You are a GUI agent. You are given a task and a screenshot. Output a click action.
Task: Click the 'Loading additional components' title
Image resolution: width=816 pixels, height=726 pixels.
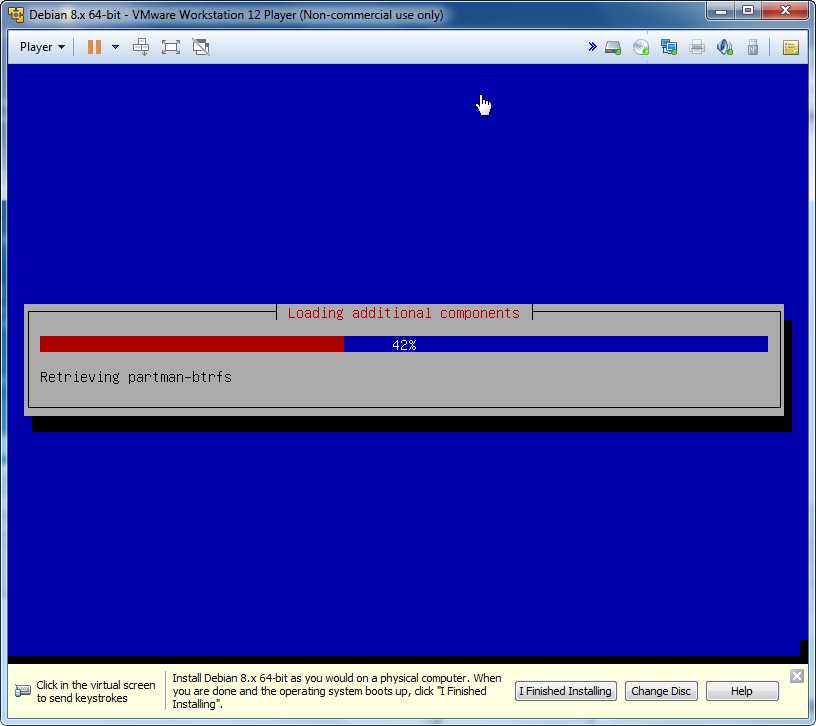click(404, 313)
